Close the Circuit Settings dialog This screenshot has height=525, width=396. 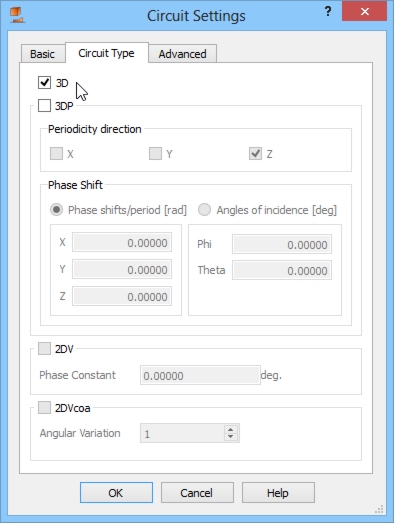point(365,12)
